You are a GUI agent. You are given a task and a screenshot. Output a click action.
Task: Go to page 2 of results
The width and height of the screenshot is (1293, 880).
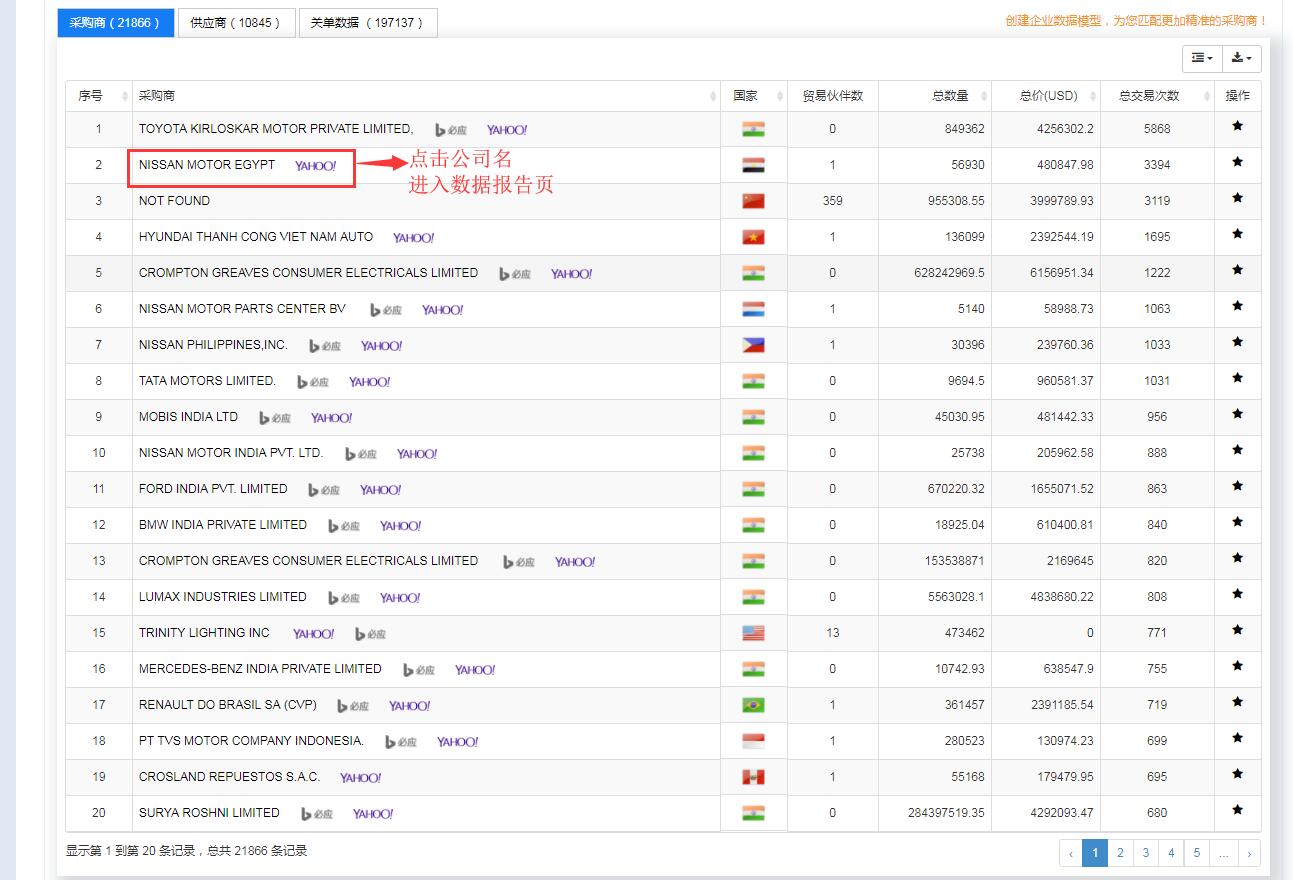pos(1120,853)
